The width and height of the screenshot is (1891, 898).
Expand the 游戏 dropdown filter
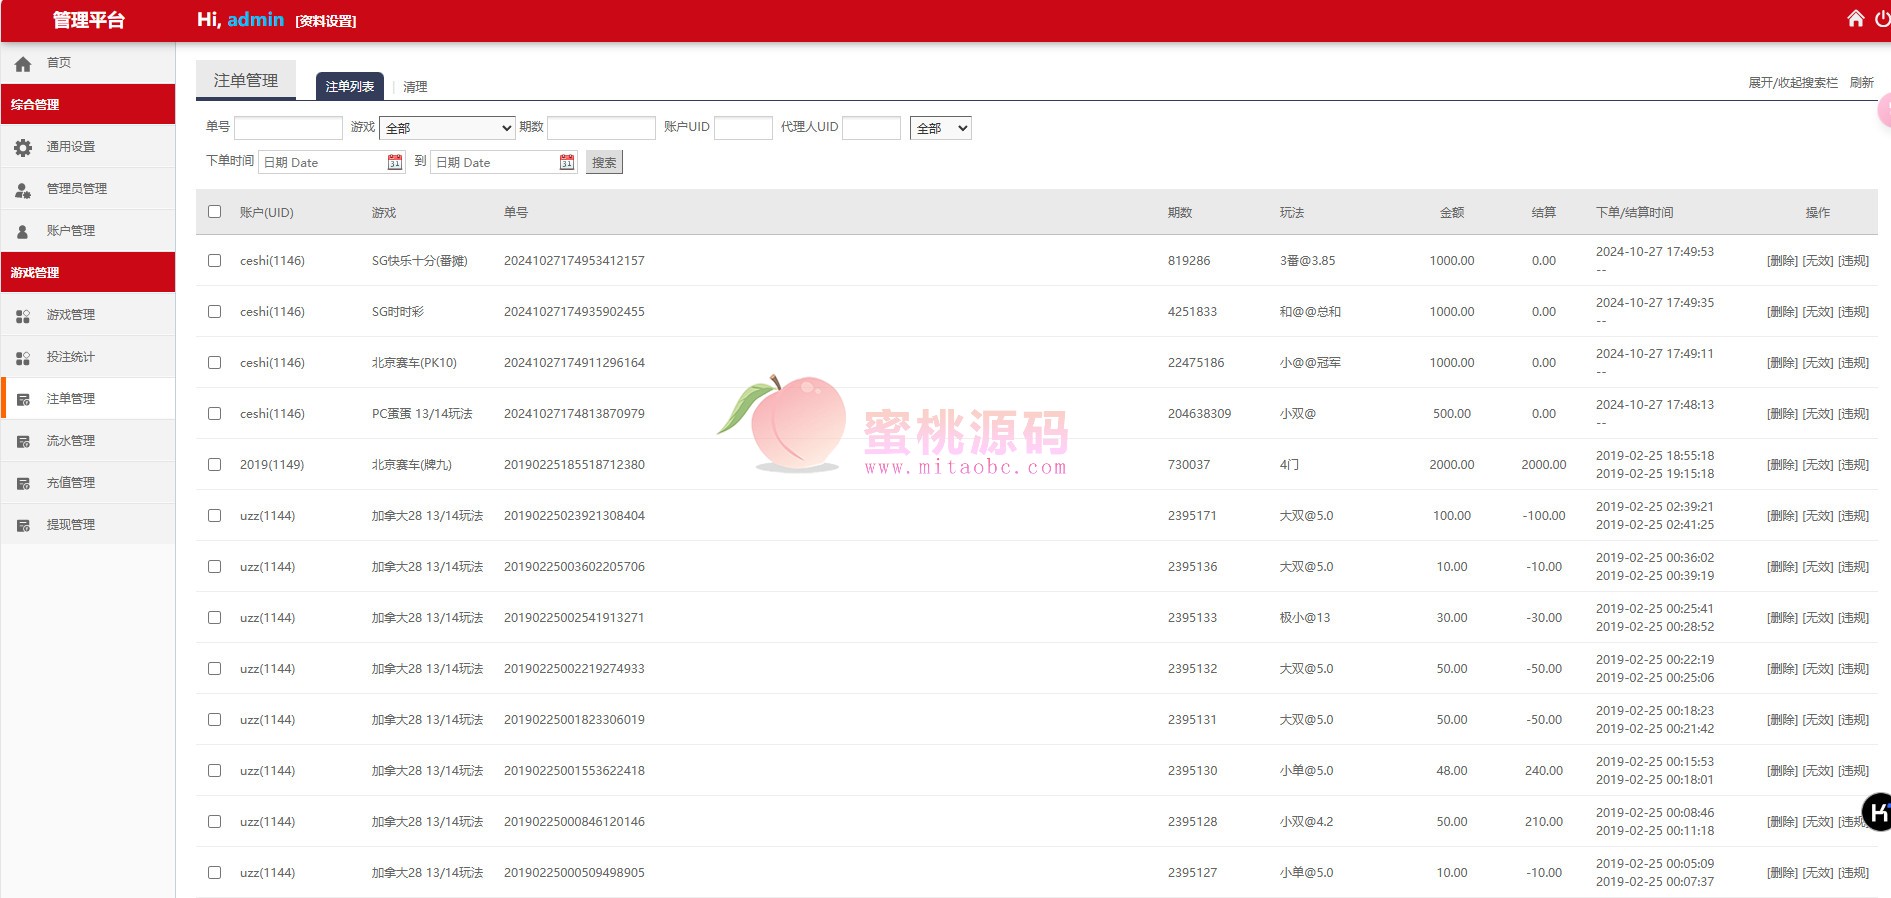tap(447, 128)
